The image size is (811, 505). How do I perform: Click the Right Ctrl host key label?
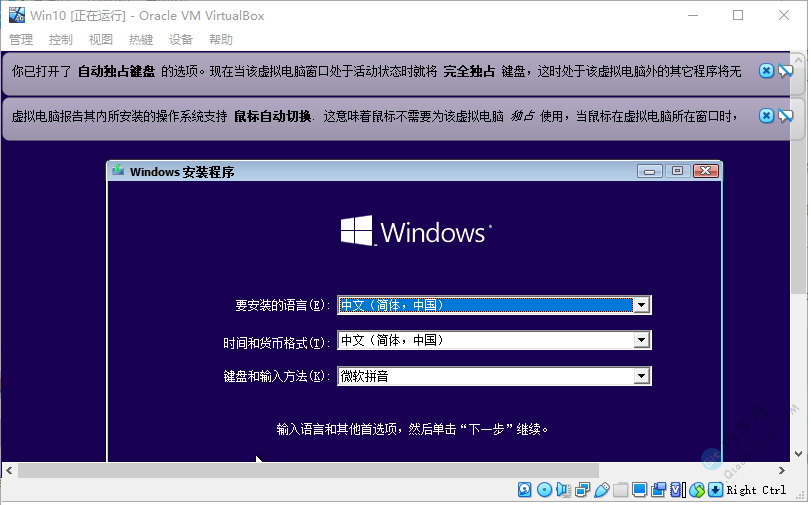click(756, 490)
